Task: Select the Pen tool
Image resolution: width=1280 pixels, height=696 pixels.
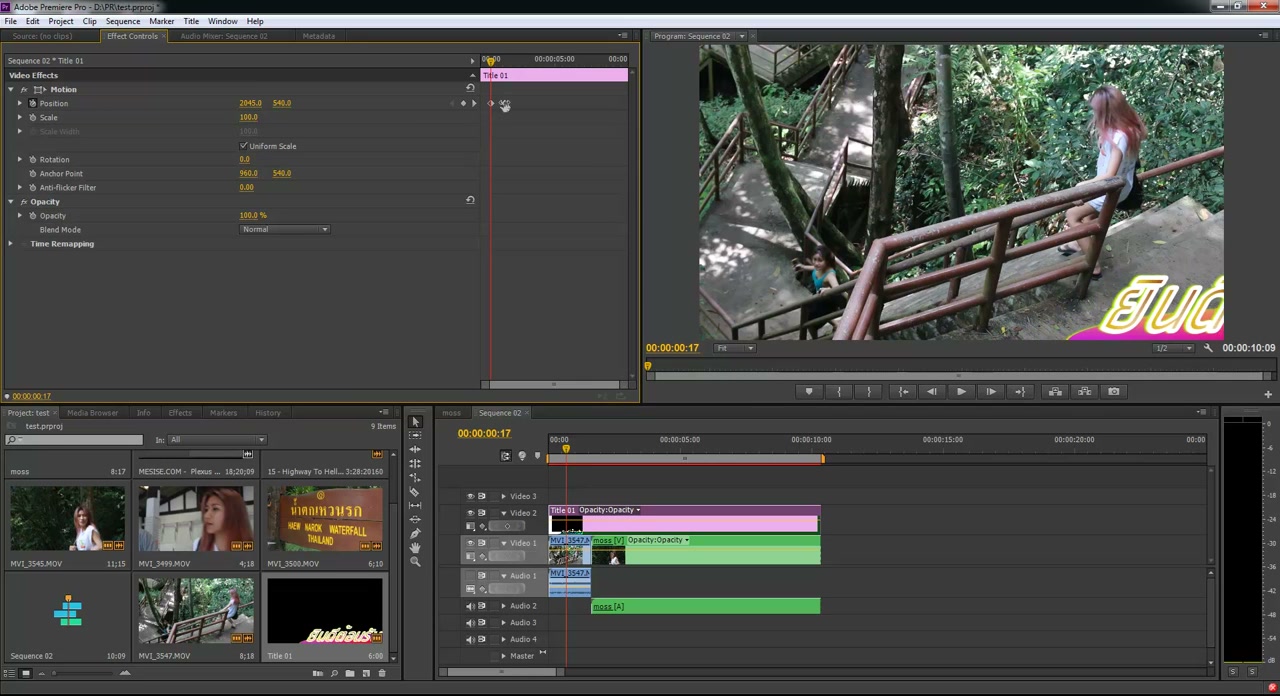Action: 415,534
